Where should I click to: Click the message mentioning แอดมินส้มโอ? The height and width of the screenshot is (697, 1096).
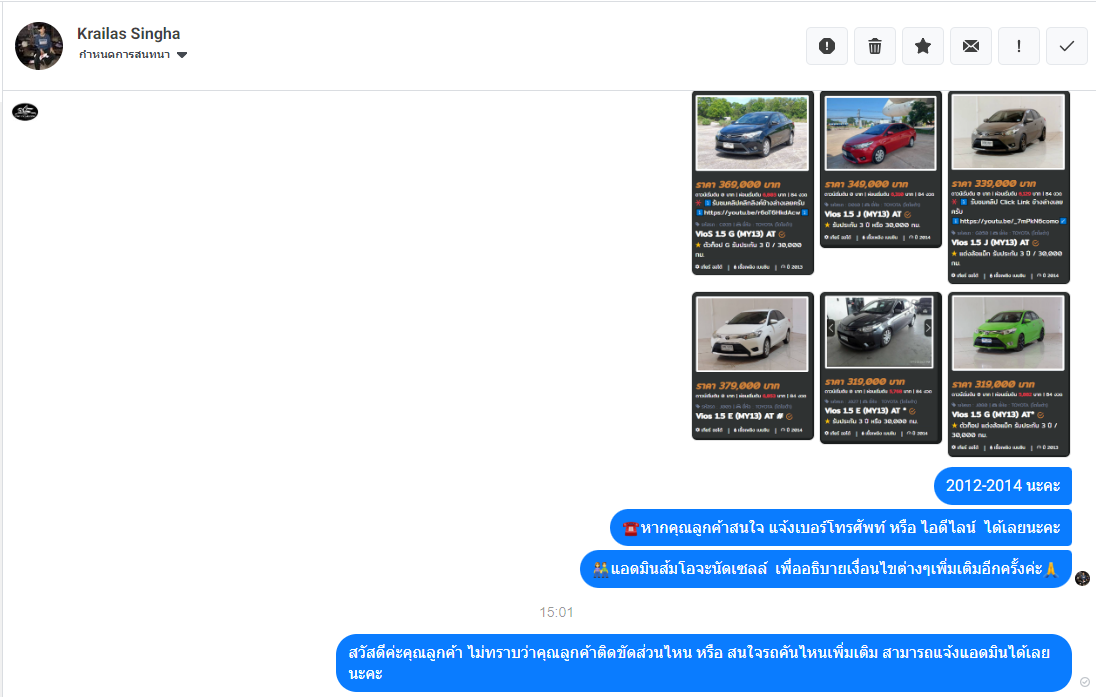click(825, 569)
